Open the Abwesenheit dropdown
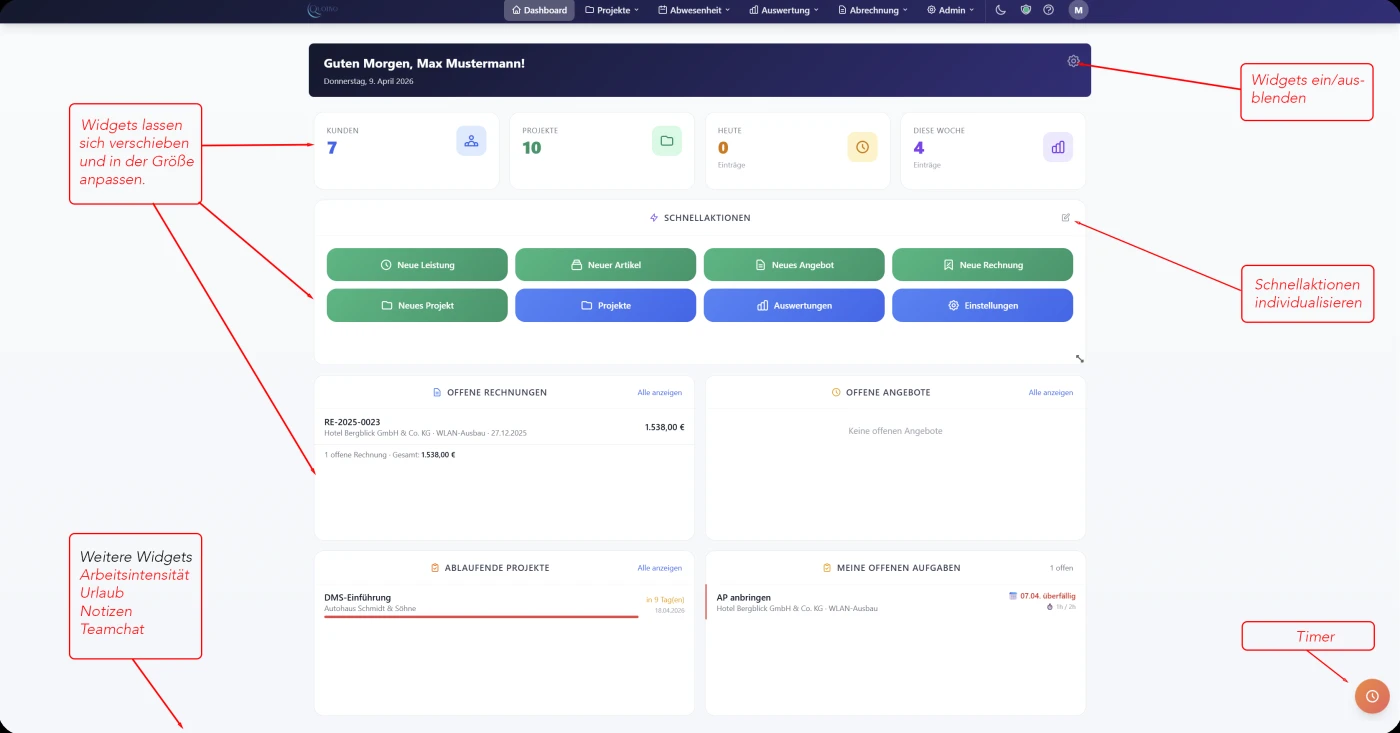The width and height of the screenshot is (1400, 733). [x=693, y=11]
